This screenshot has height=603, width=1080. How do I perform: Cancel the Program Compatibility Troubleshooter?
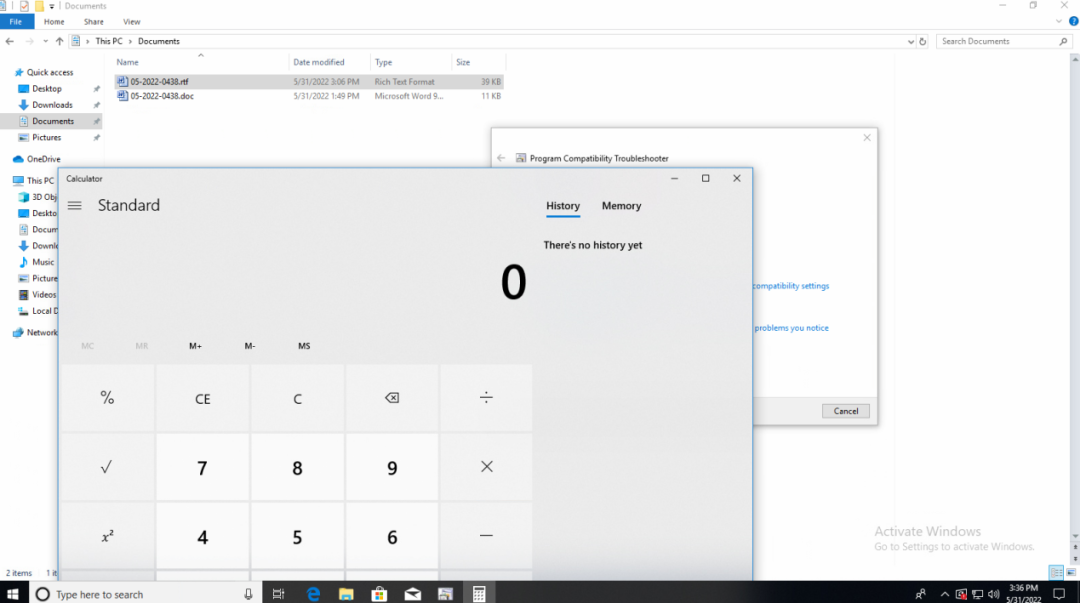point(846,411)
